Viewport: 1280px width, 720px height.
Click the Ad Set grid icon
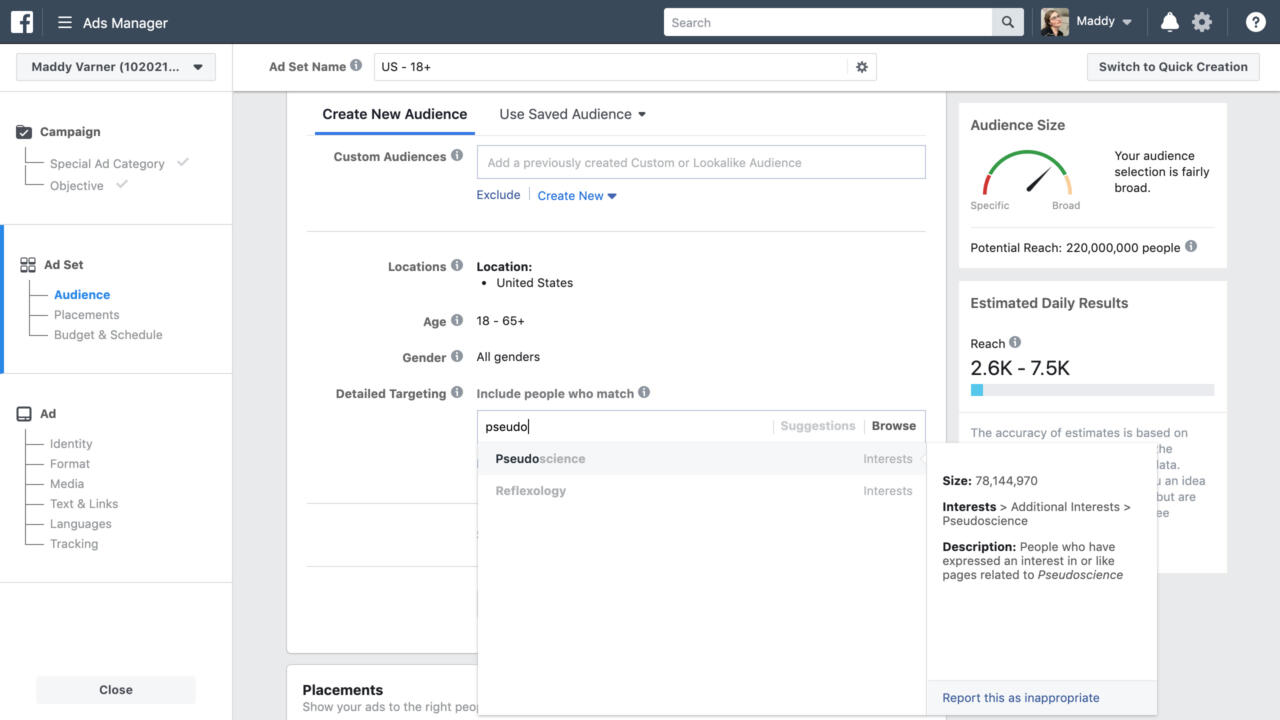pos(28,265)
